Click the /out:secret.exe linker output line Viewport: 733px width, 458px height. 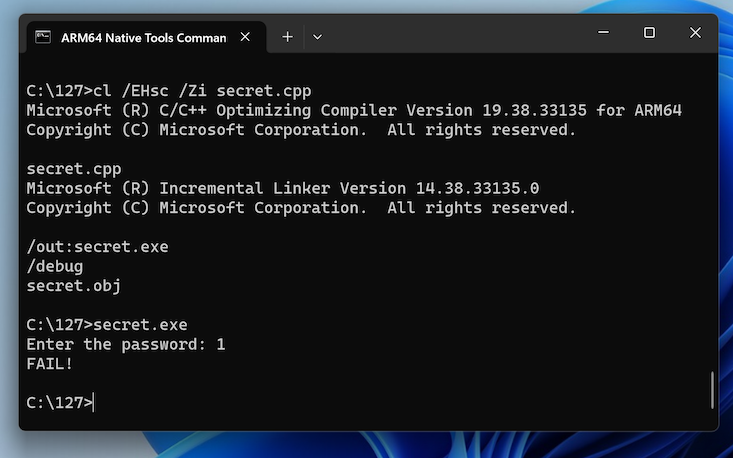(97, 247)
